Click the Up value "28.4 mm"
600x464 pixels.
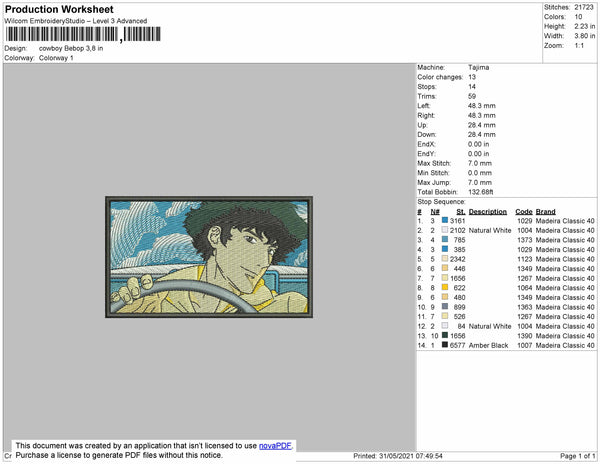(482, 125)
